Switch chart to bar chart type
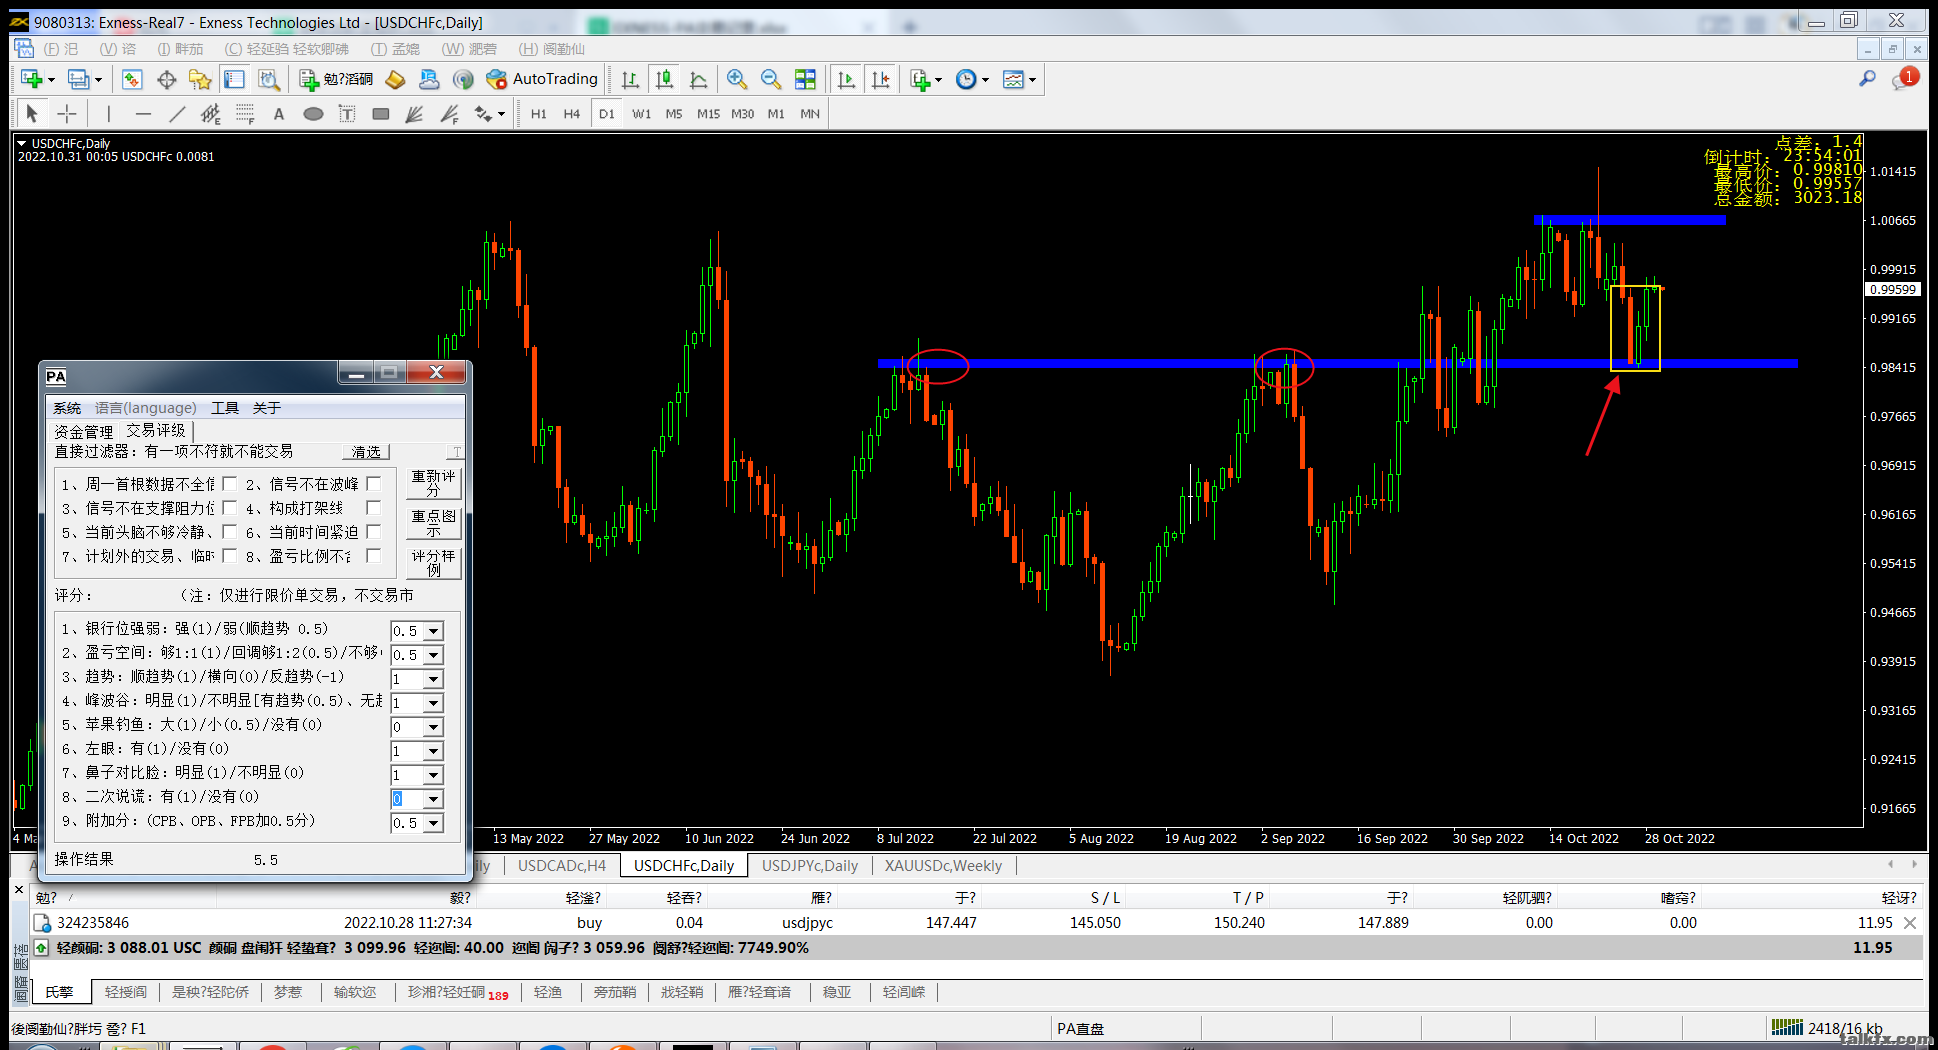The image size is (1938, 1050). click(x=630, y=79)
